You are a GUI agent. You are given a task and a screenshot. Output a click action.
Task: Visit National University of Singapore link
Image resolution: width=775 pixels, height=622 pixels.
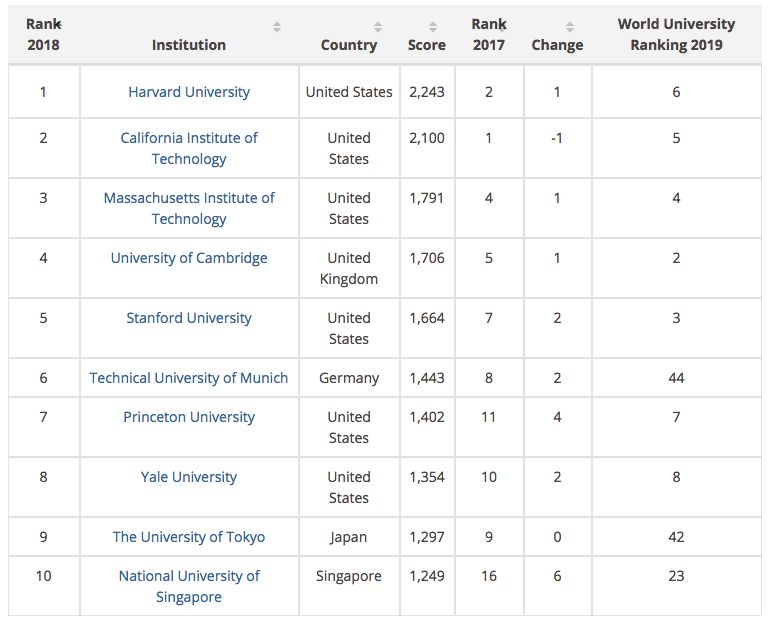click(189, 586)
